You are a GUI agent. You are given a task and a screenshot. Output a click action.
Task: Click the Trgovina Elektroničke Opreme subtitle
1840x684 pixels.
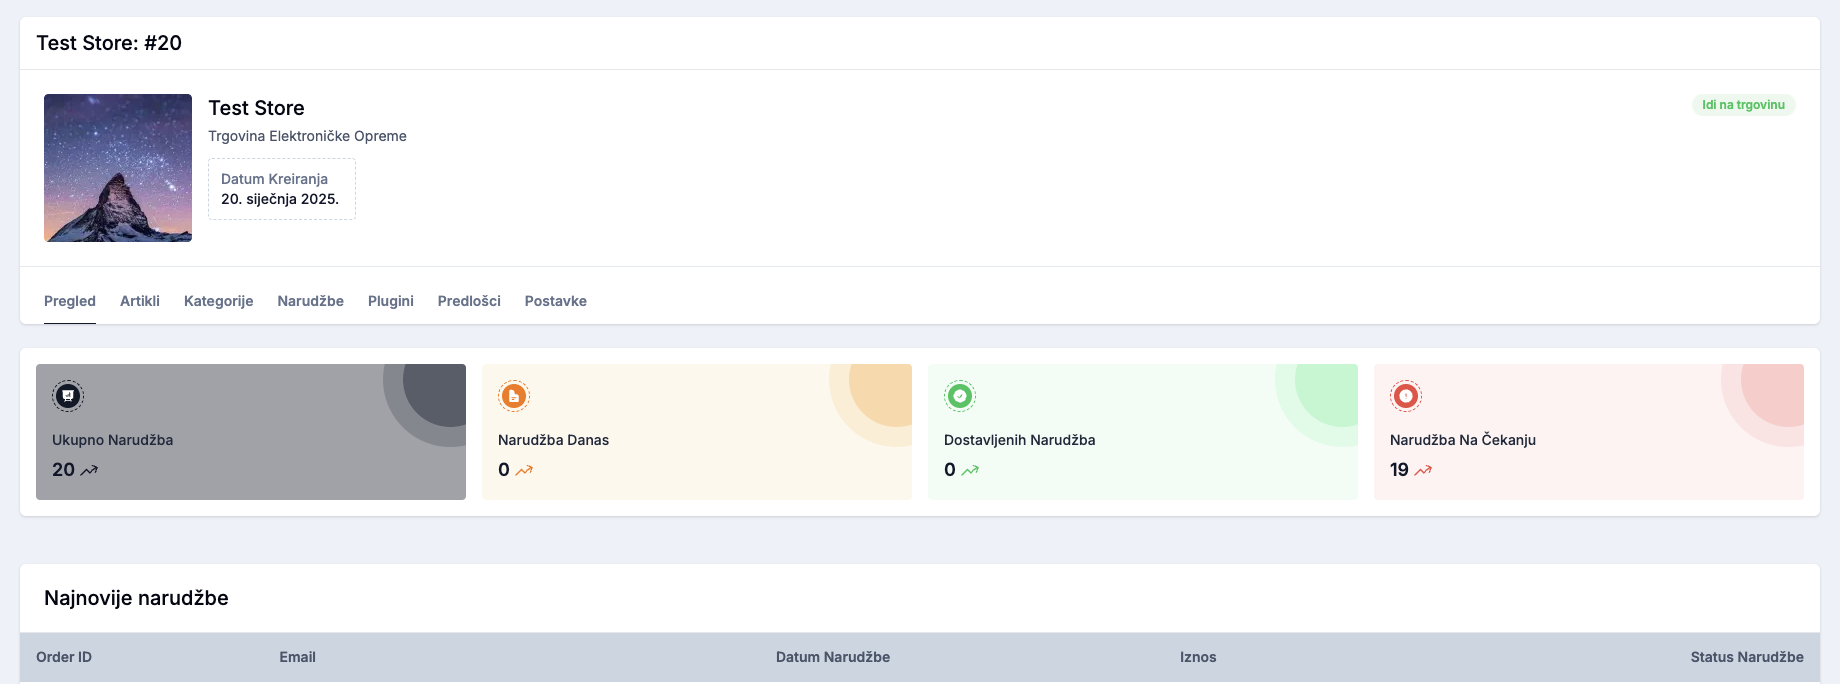click(307, 136)
